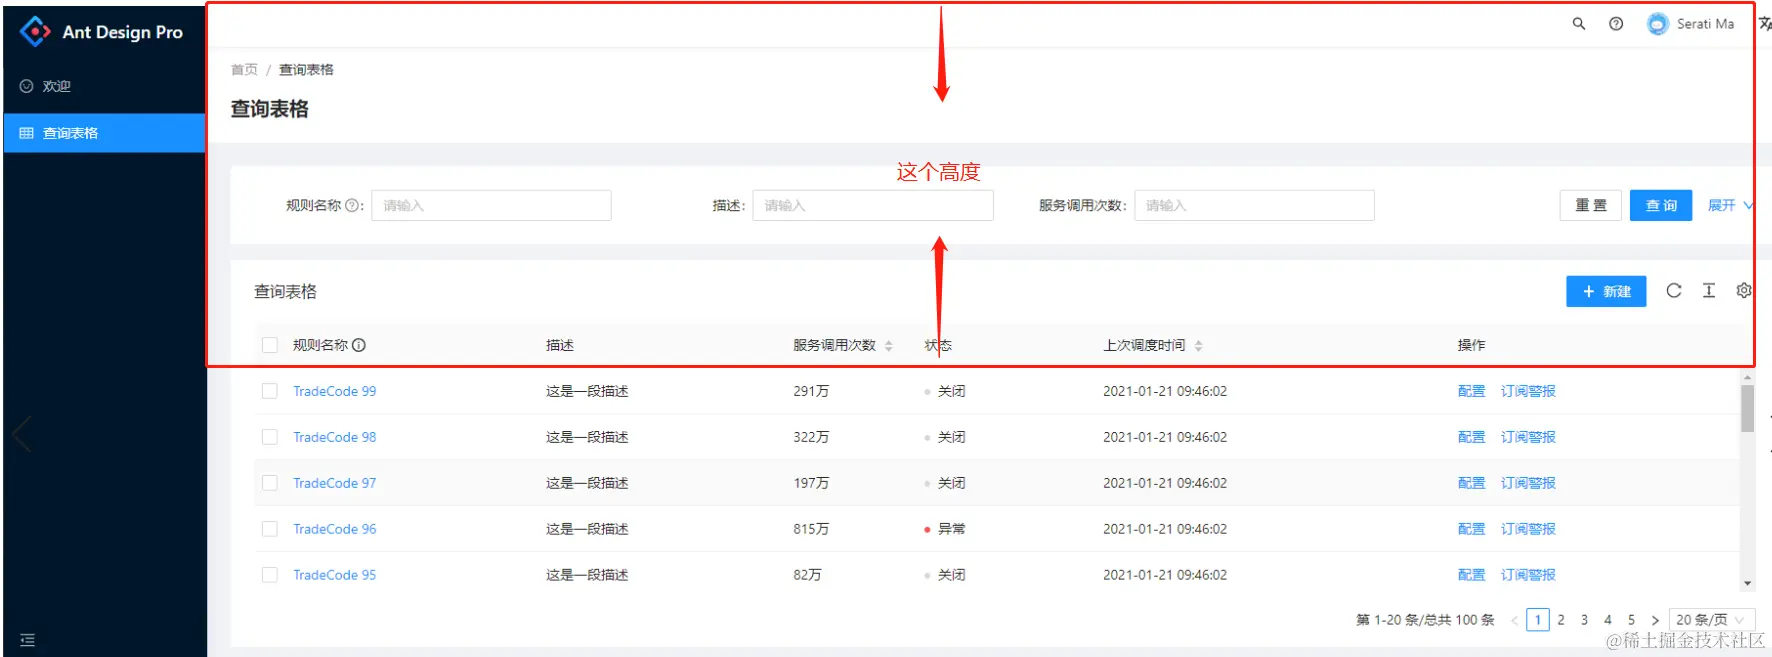Focus the 服务调用次数 input field

point(1254,206)
